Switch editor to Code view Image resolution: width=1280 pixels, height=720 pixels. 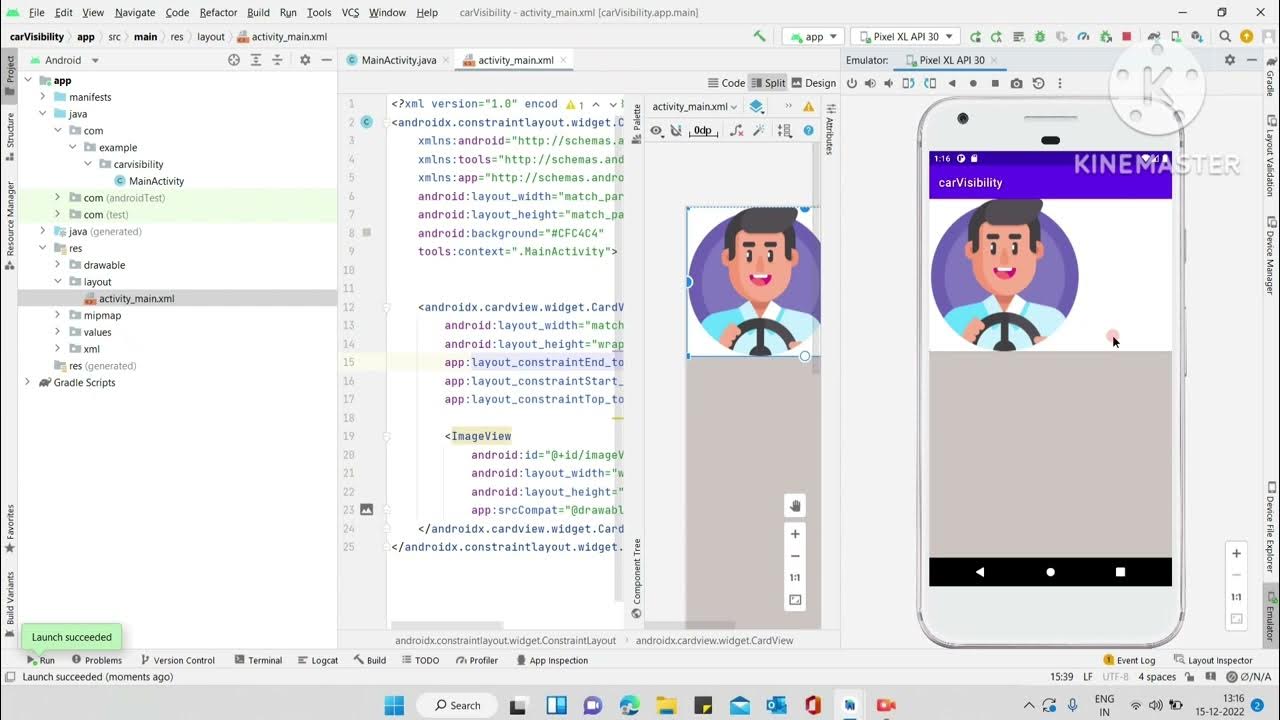726,83
